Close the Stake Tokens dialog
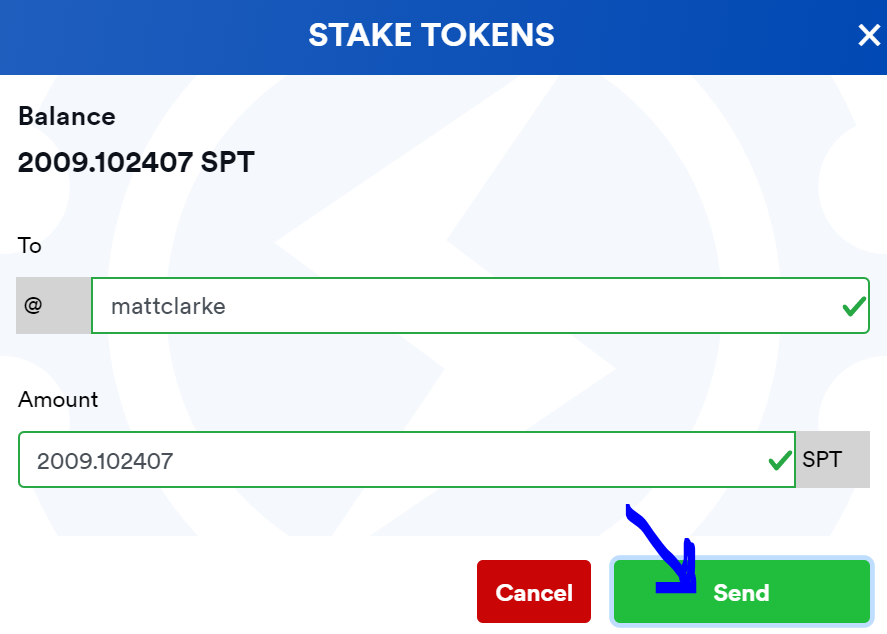 [868, 36]
